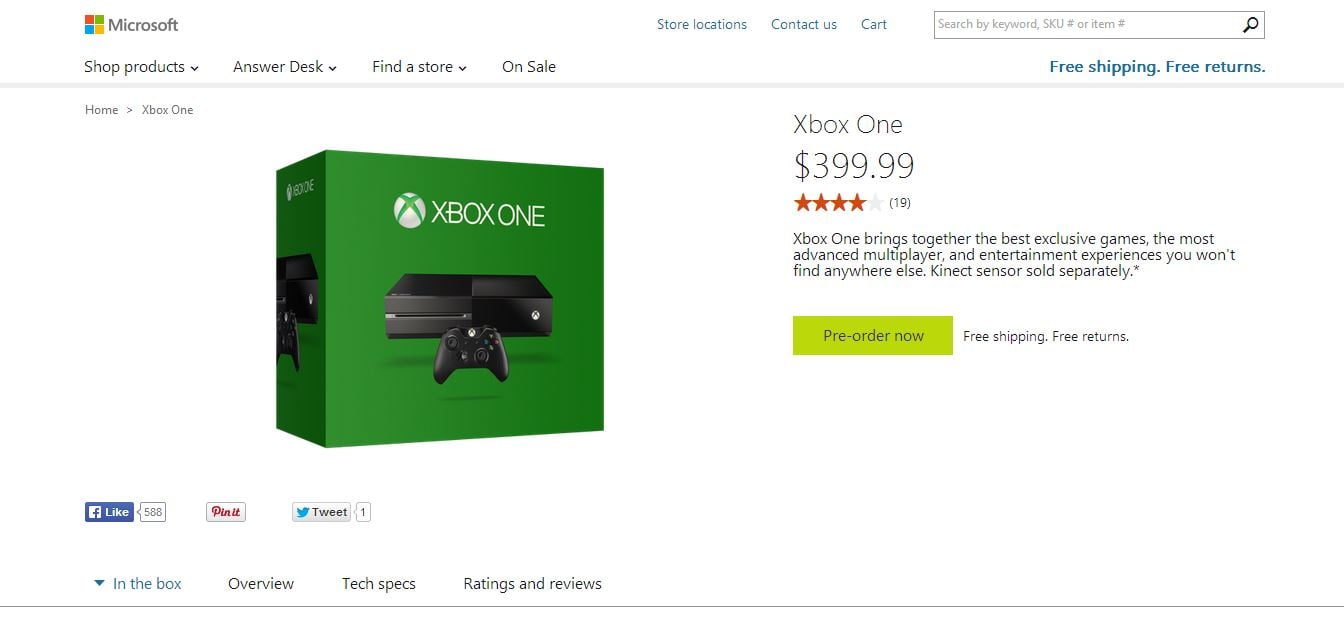The width and height of the screenshot is (1344, 626).
Task: Click the Twitter Tweet button
Action: [x=321, y=512]
